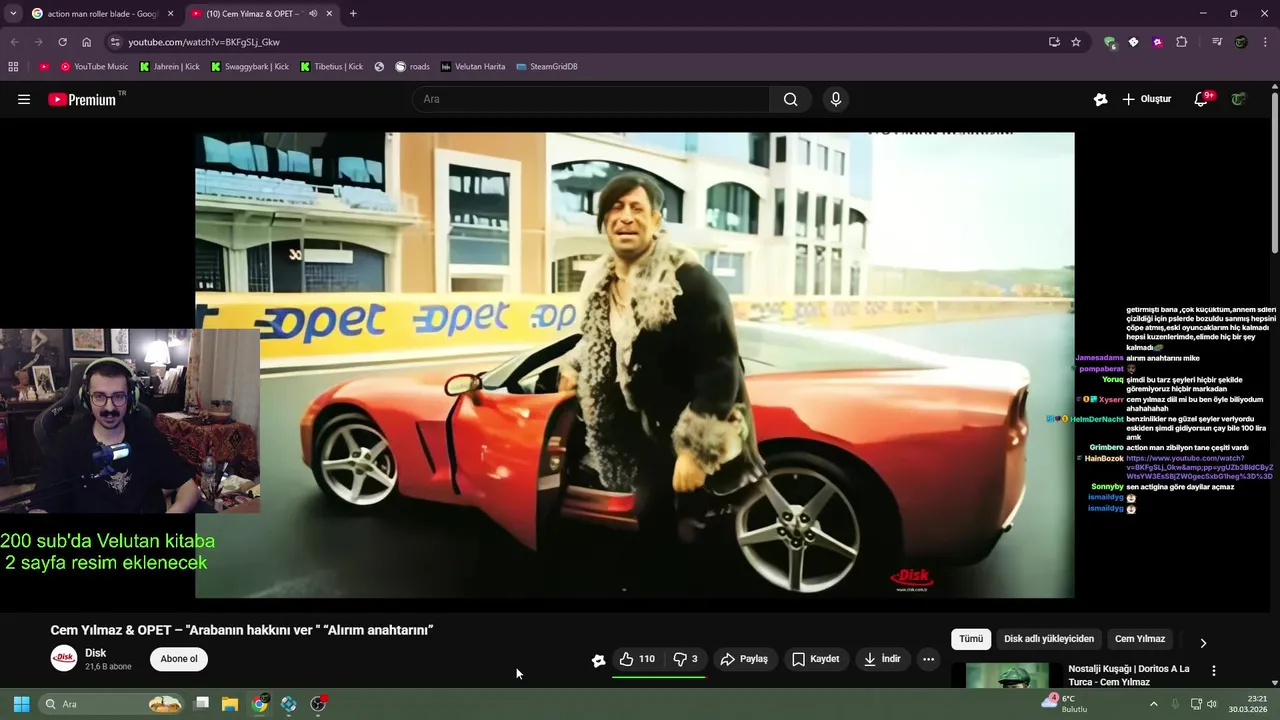Click the Paylaş share button
Screen dimensions: 1280x720
click(x=744, y=659)
